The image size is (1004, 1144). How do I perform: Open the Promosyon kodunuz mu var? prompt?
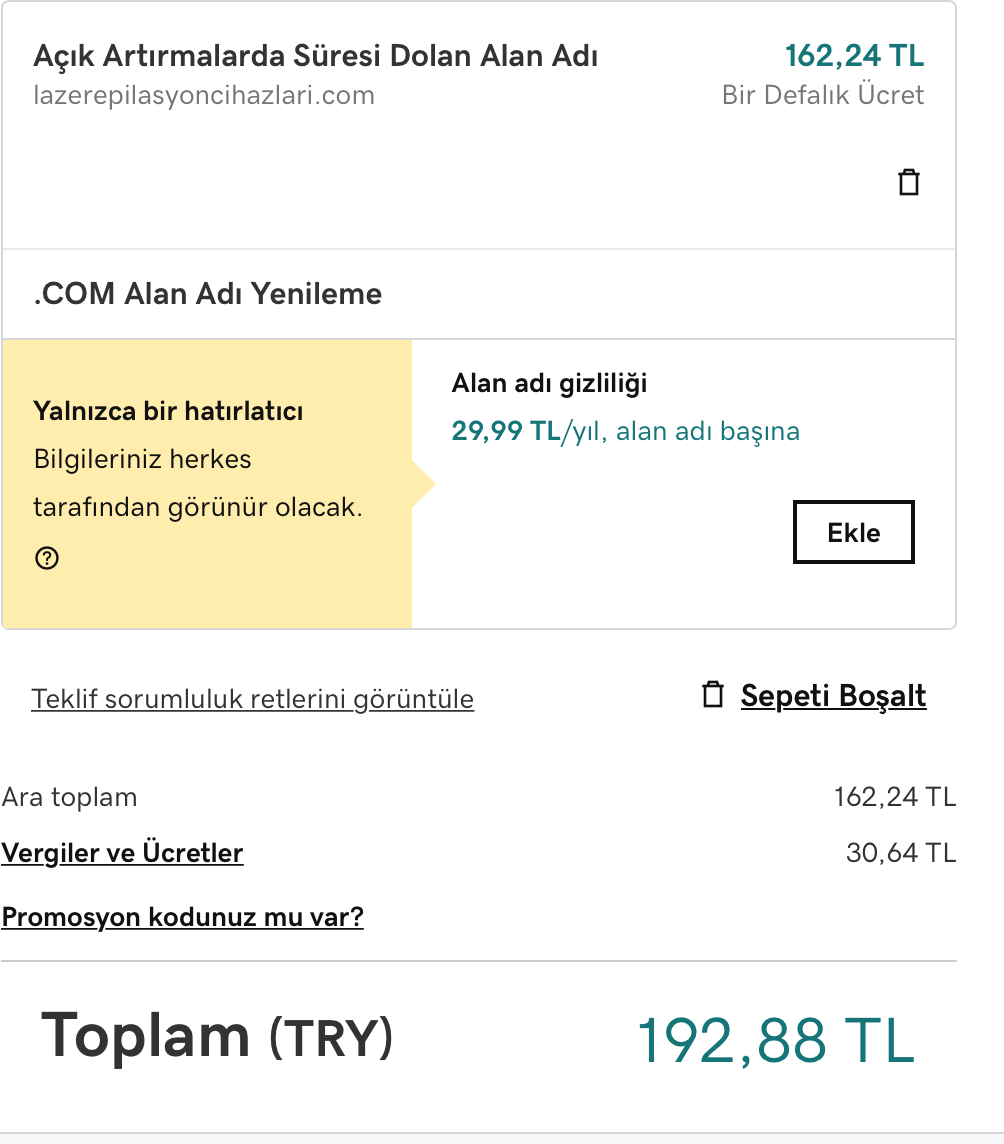pyautogui.click(x=182, y=917)
